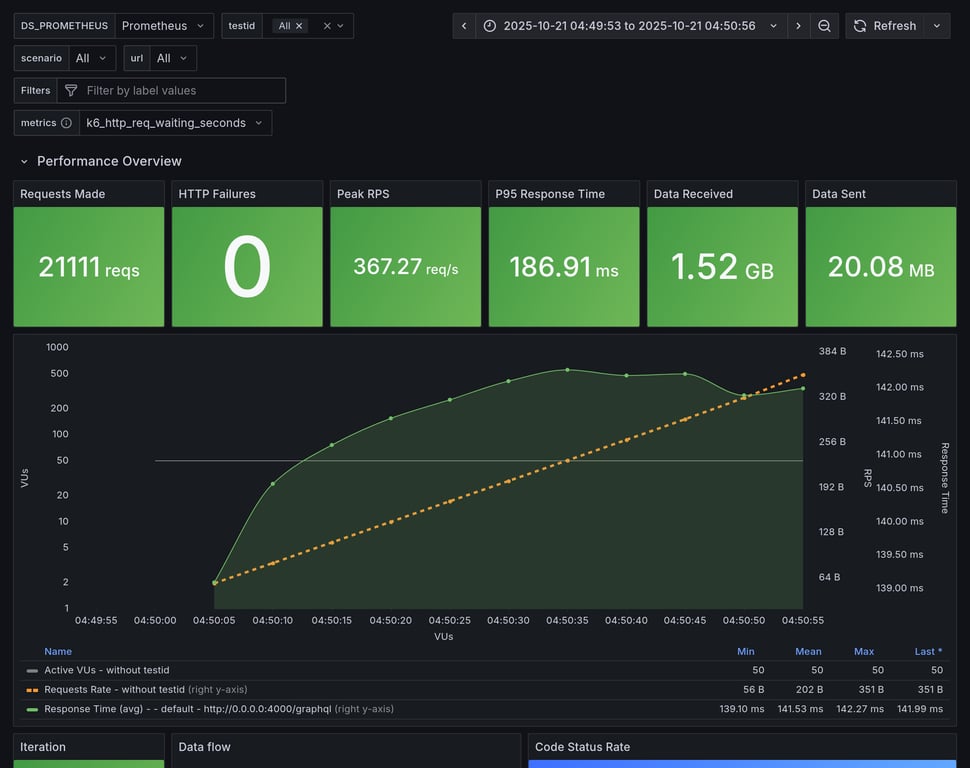This screenshot has width=970, height=768.
Task: Click the funnel icon in Filters
Action: [71, 91]
